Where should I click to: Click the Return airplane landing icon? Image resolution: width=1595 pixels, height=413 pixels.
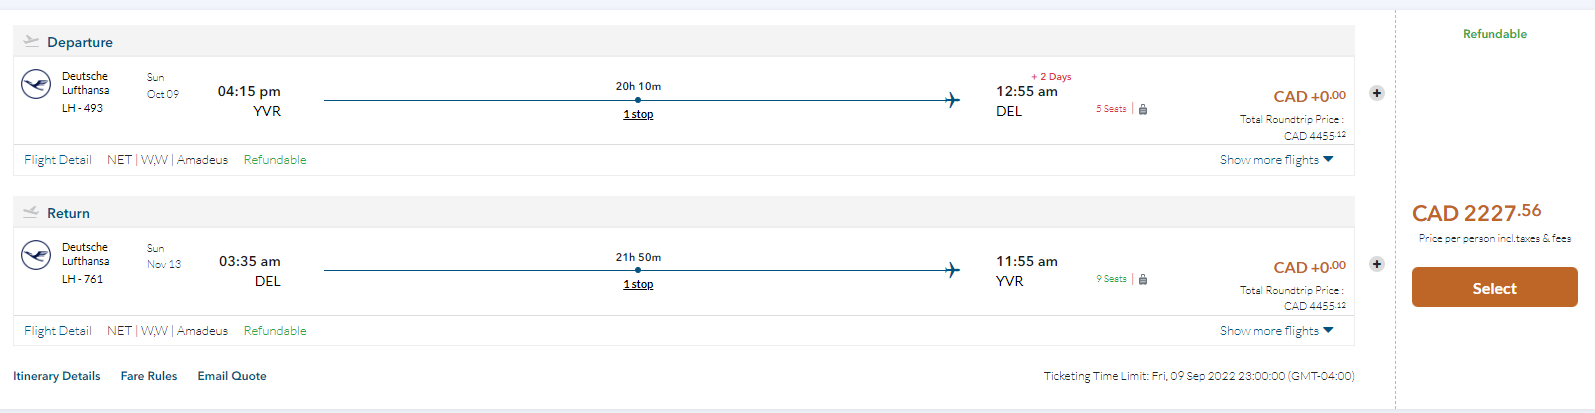(x=31, y=212)
